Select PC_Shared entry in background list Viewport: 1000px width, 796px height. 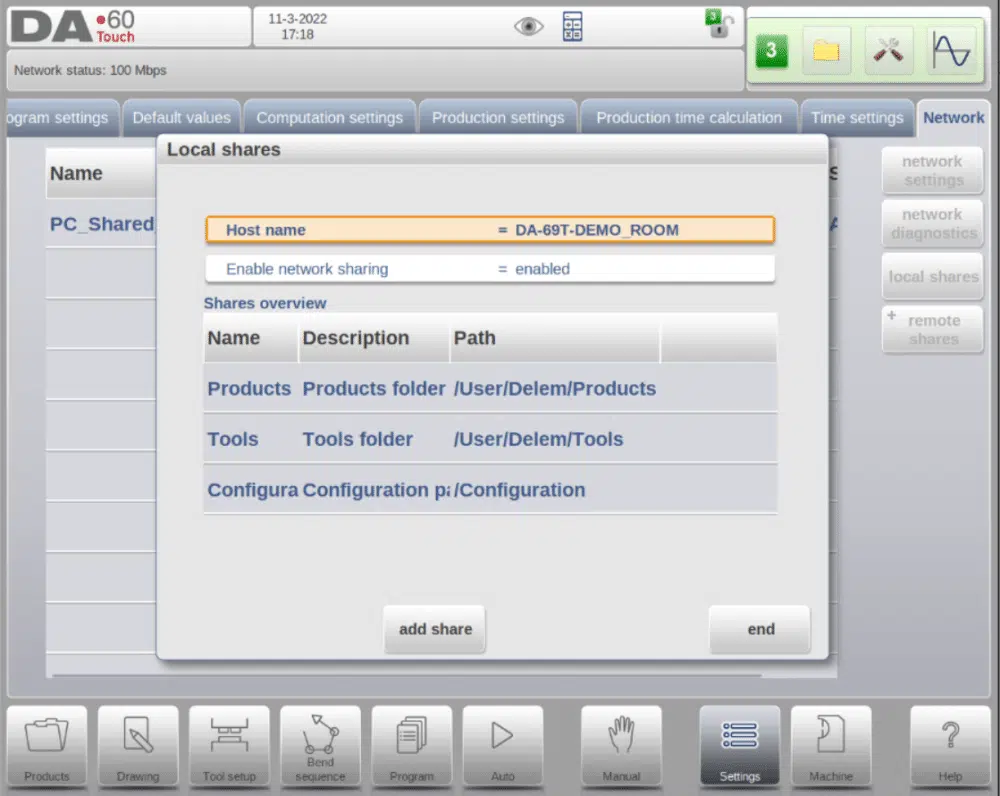(102, 224)
